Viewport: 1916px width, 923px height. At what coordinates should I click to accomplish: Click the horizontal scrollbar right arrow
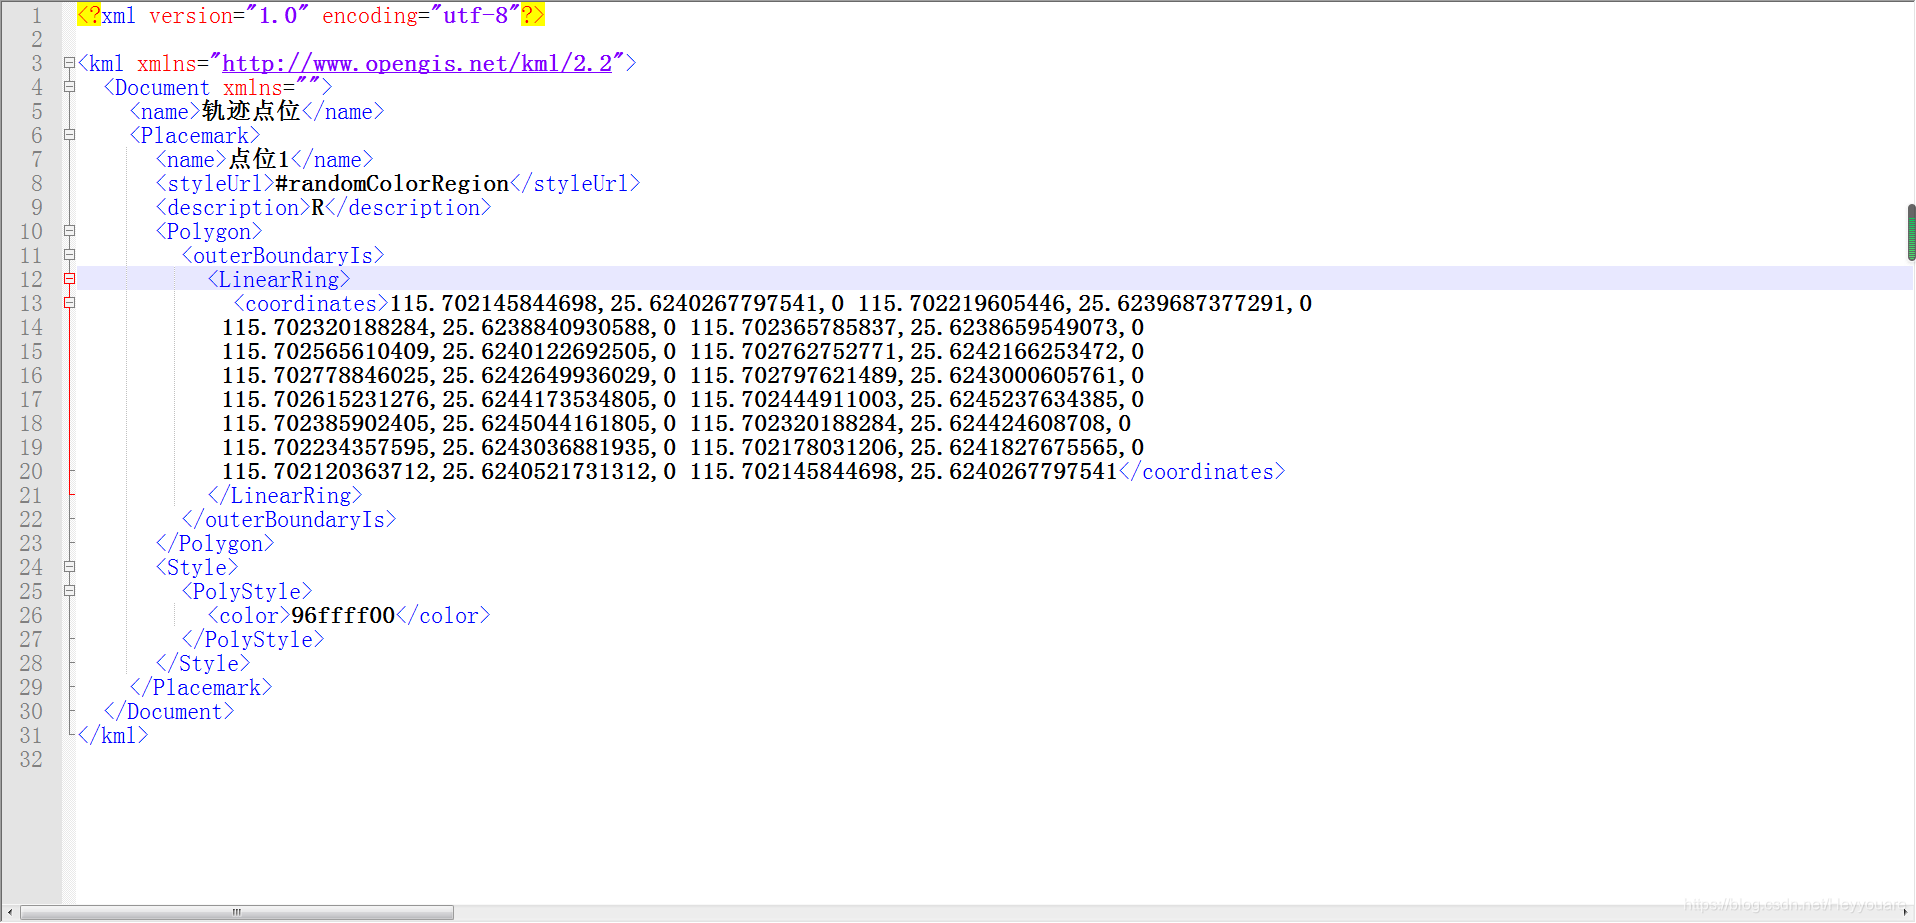[x=1906, y=913]
